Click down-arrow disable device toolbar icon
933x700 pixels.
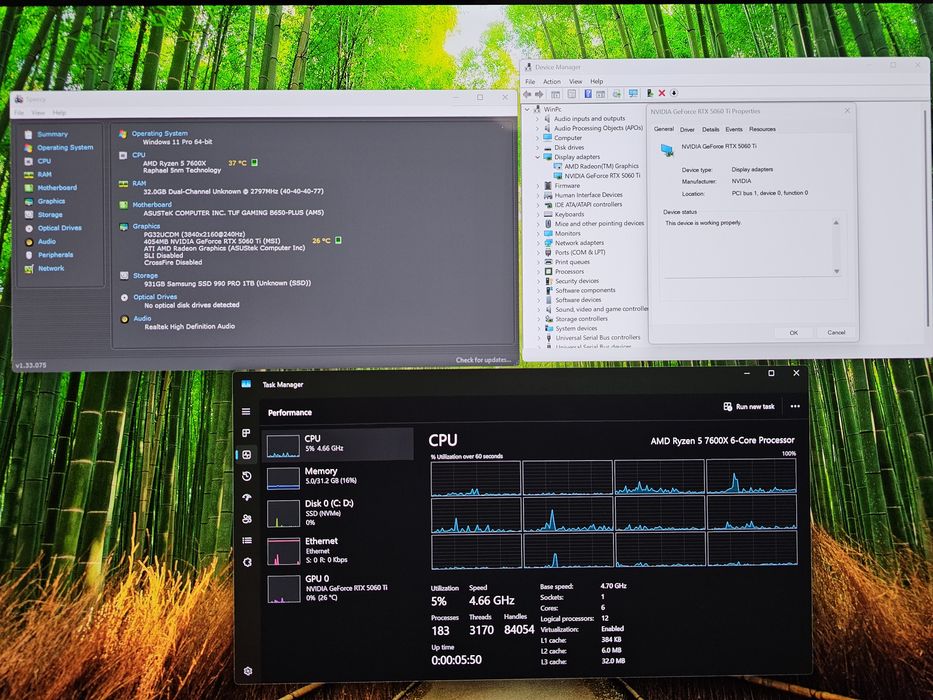pyautogui.click(x=674, y=93)
